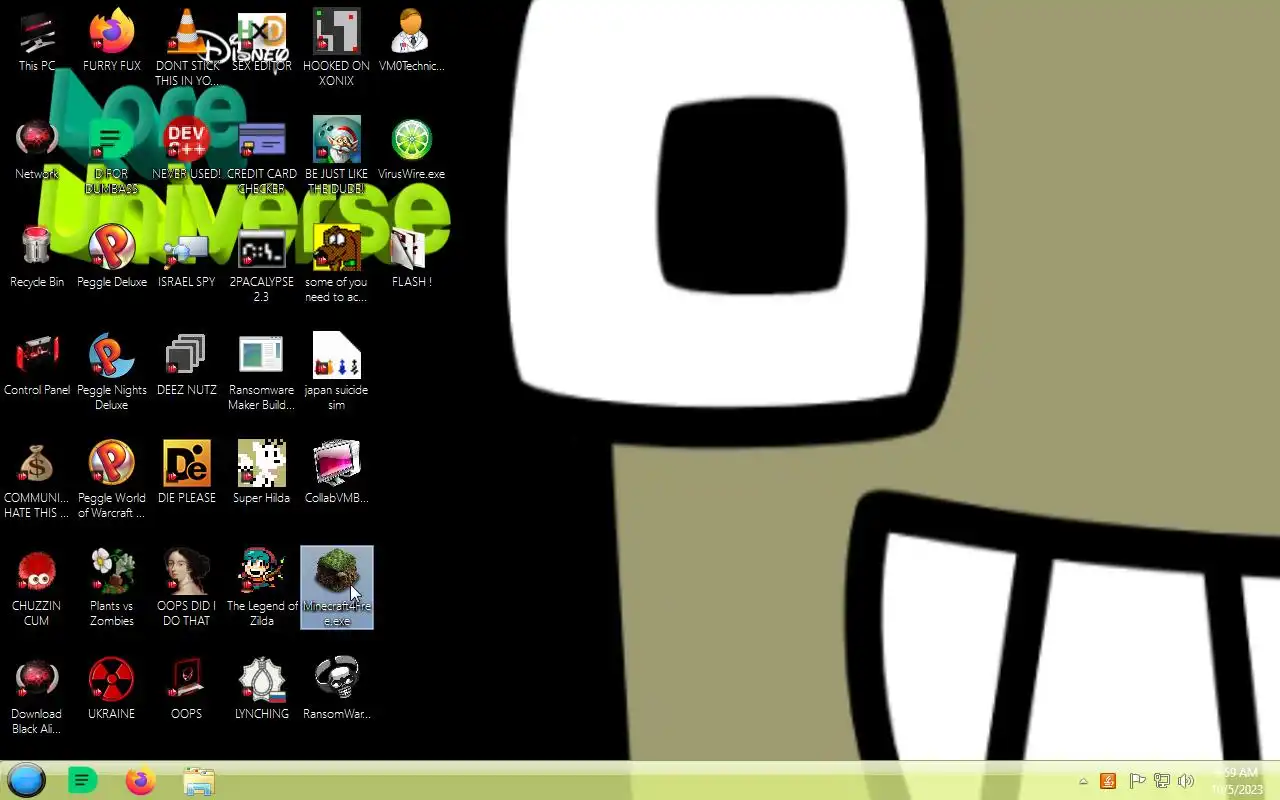
Task: Open the This PC desktop icon
Action: point(37,42)
